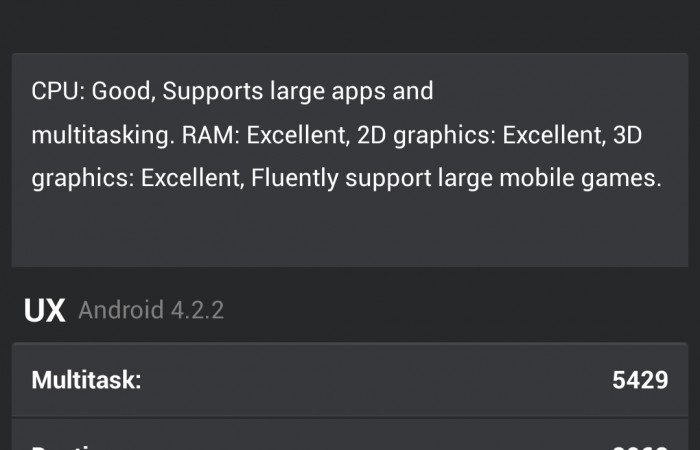The width and height of the screenshot is (700, 450).
Task: Select the "UX" section heading
Action: pos(44,310)
